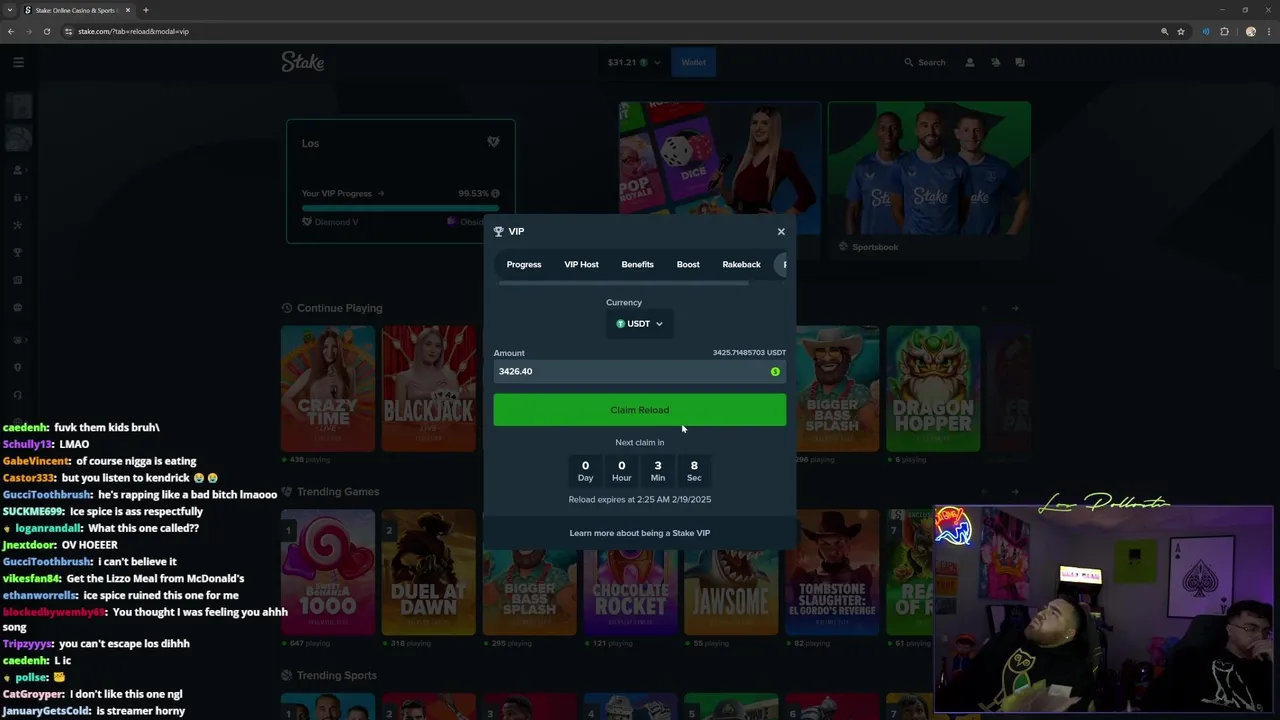Open Sweet Bonanza 1000 trending game
The image size is (1280, 720).
click(328, 572)
